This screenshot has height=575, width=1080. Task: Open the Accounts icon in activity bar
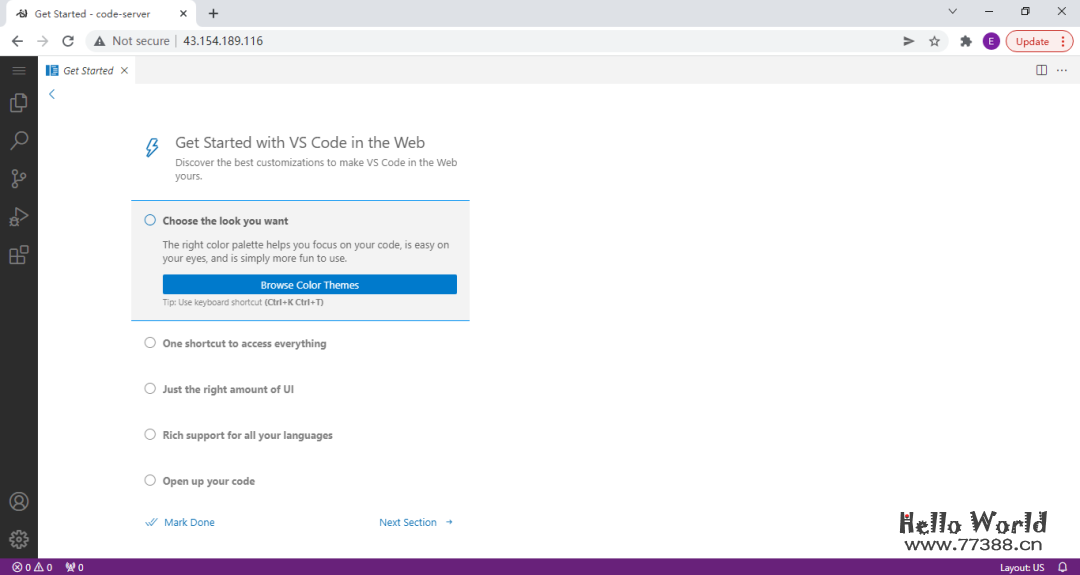[18, 502]
